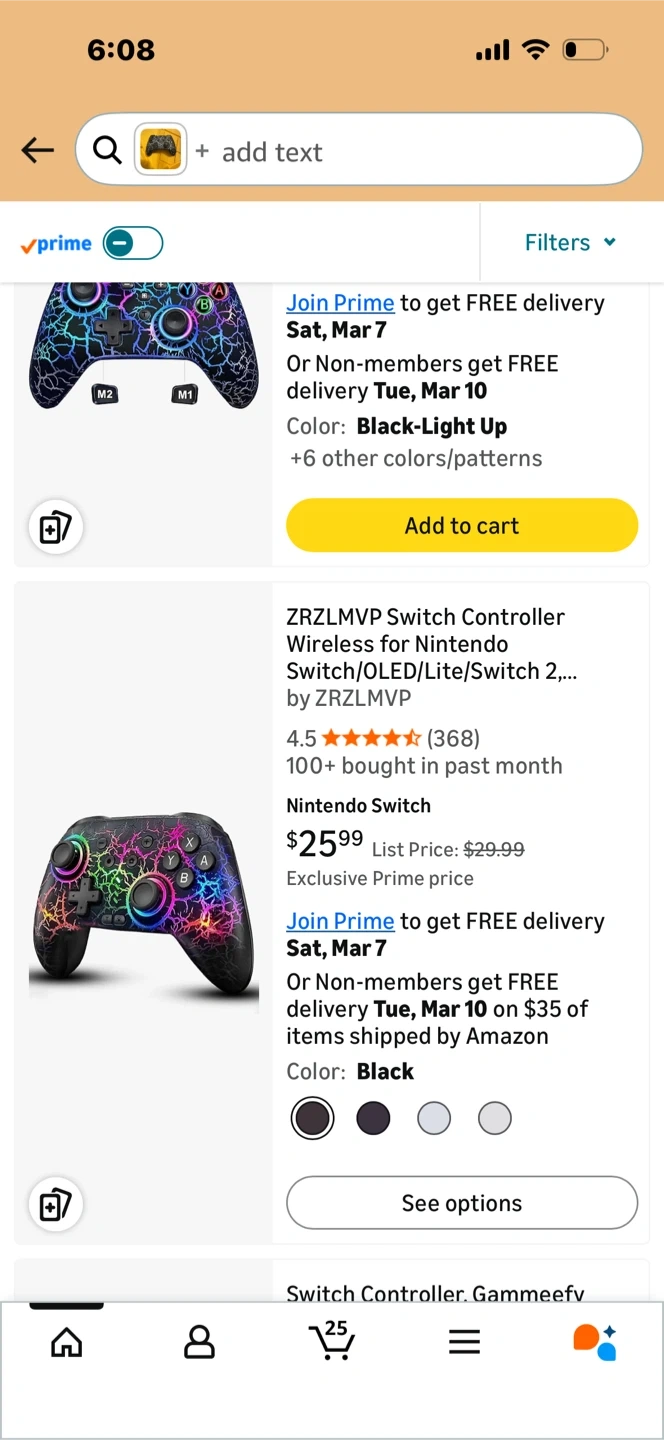Image resolution: width=664 pixels, height=1440 pixels.
Task: Click the yellow Add to cart button
Action: tap(462, 525)
